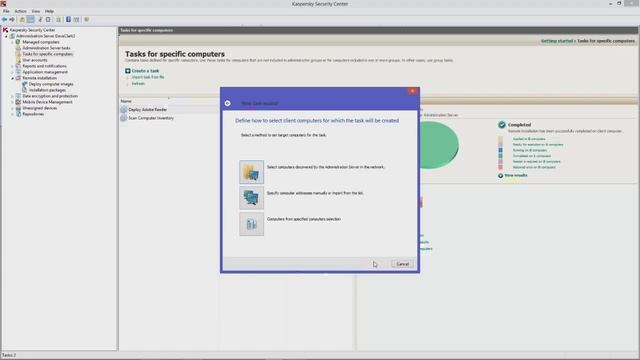Click the Kaspersky Security Center root icon

[x=5, y=30]
